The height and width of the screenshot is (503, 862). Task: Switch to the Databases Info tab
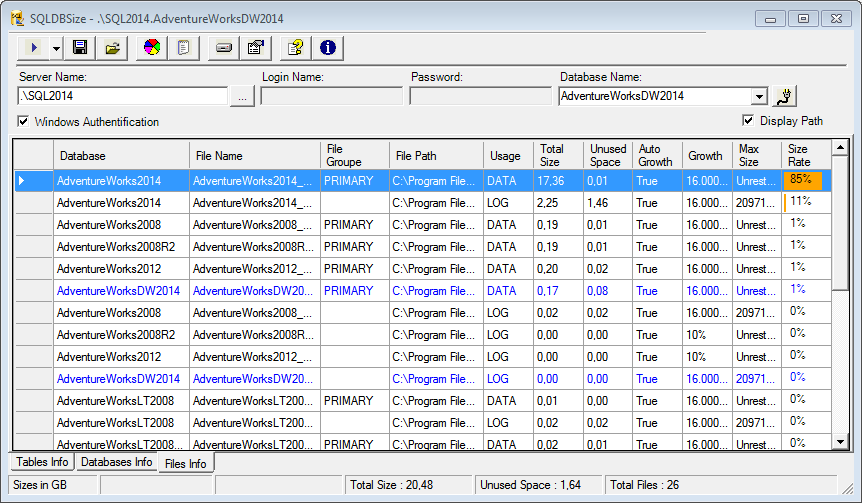[x=117, y=462]
